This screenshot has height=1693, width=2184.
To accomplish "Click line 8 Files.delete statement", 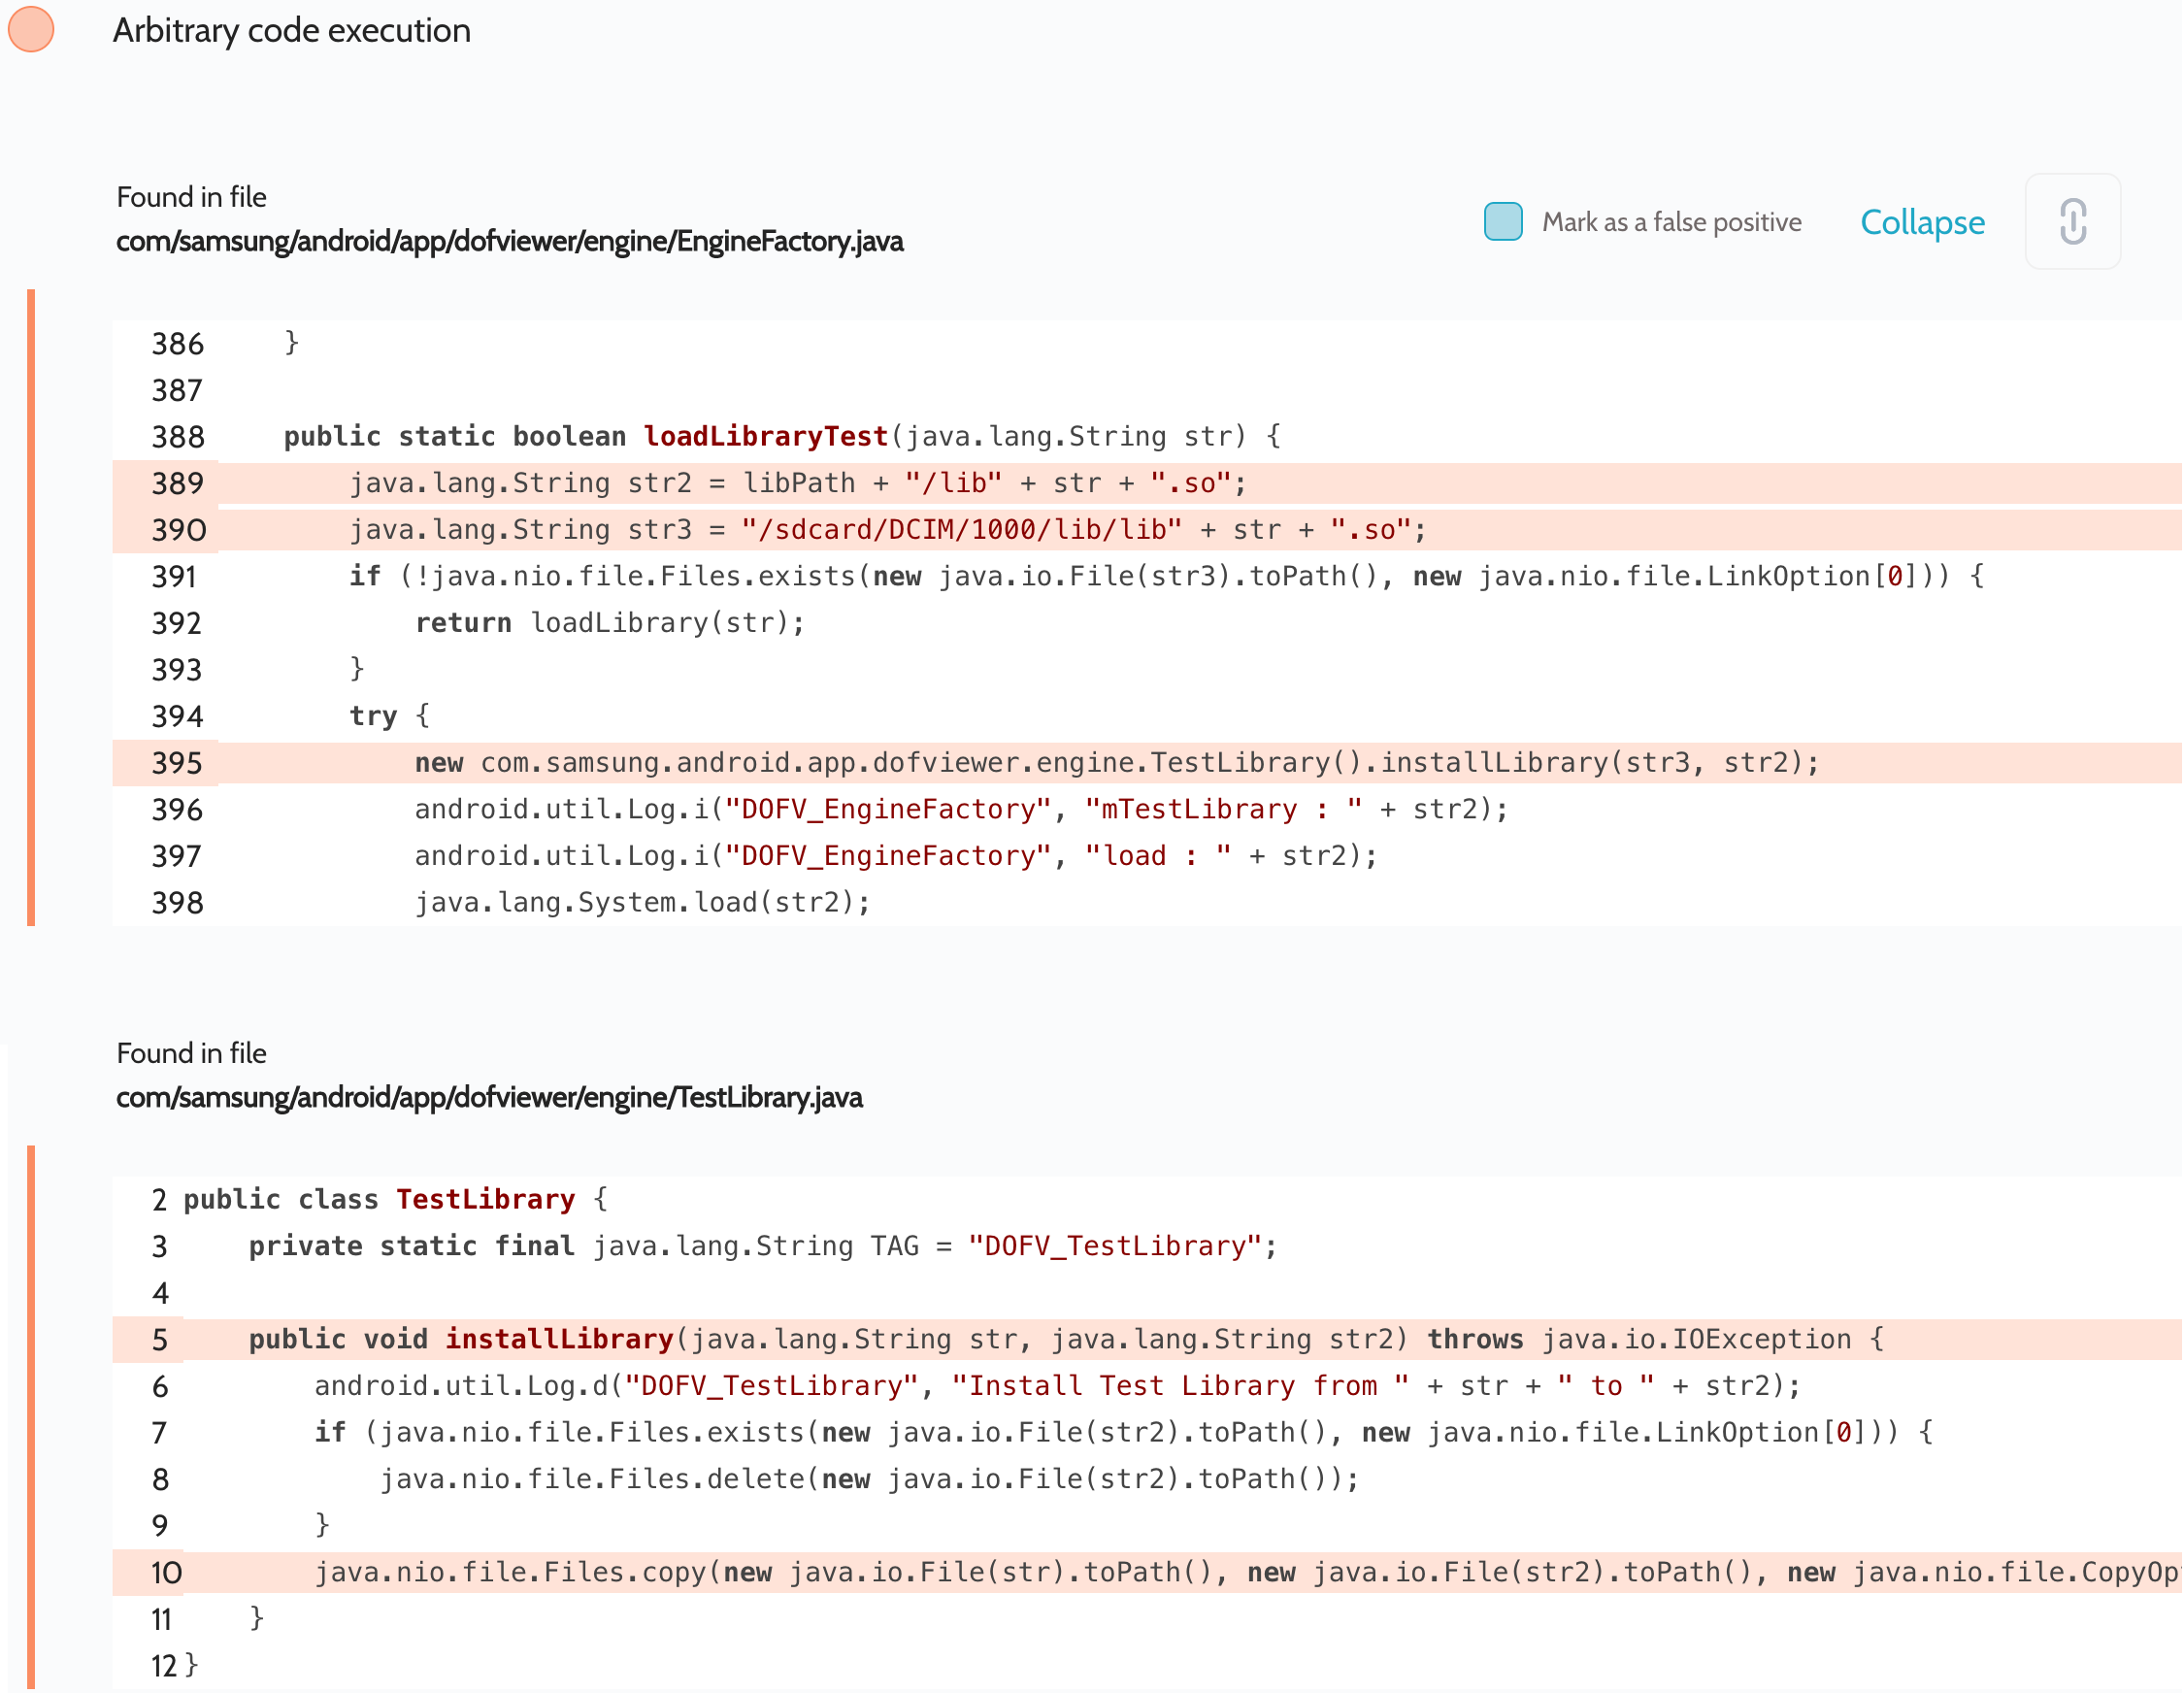I will tap(868, 1479).
